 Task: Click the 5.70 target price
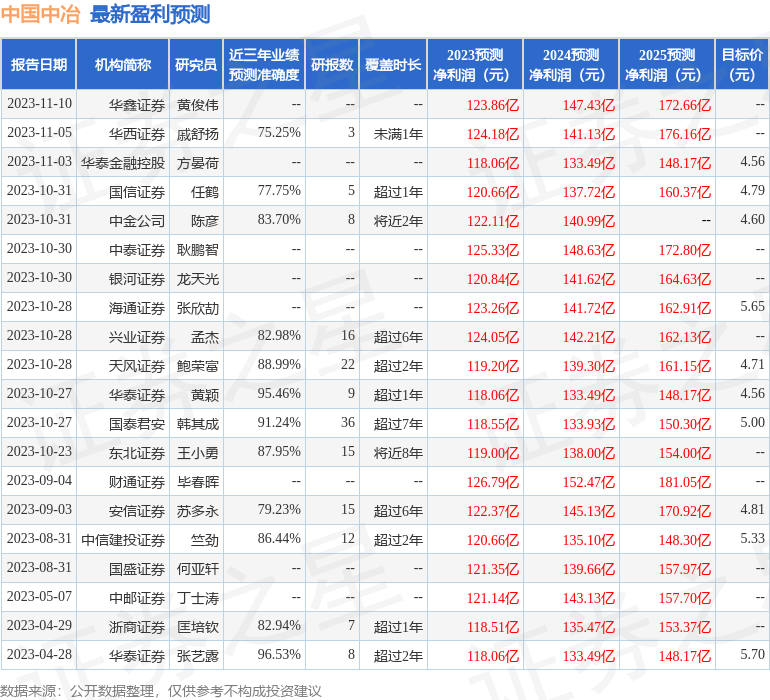point(752,654)
